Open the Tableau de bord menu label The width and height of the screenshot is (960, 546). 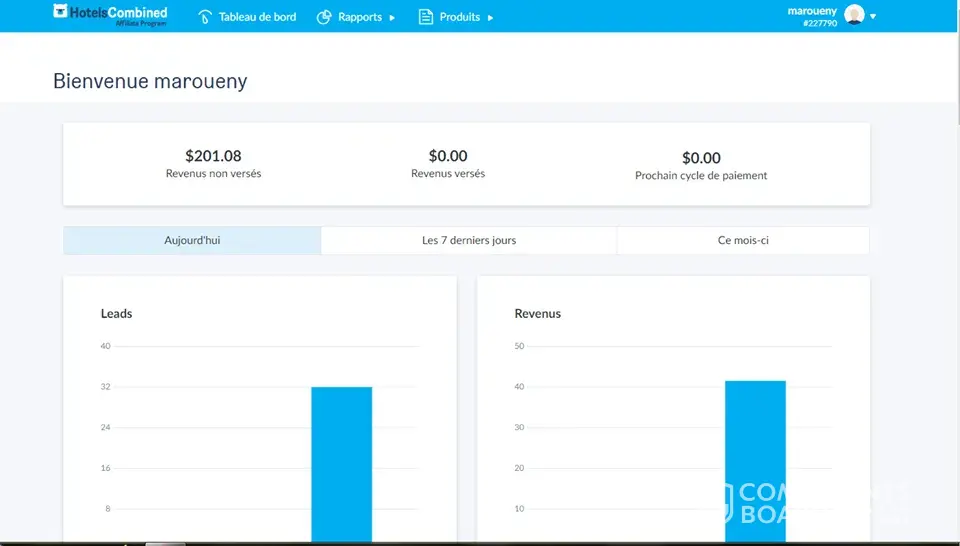pos(257,17)
